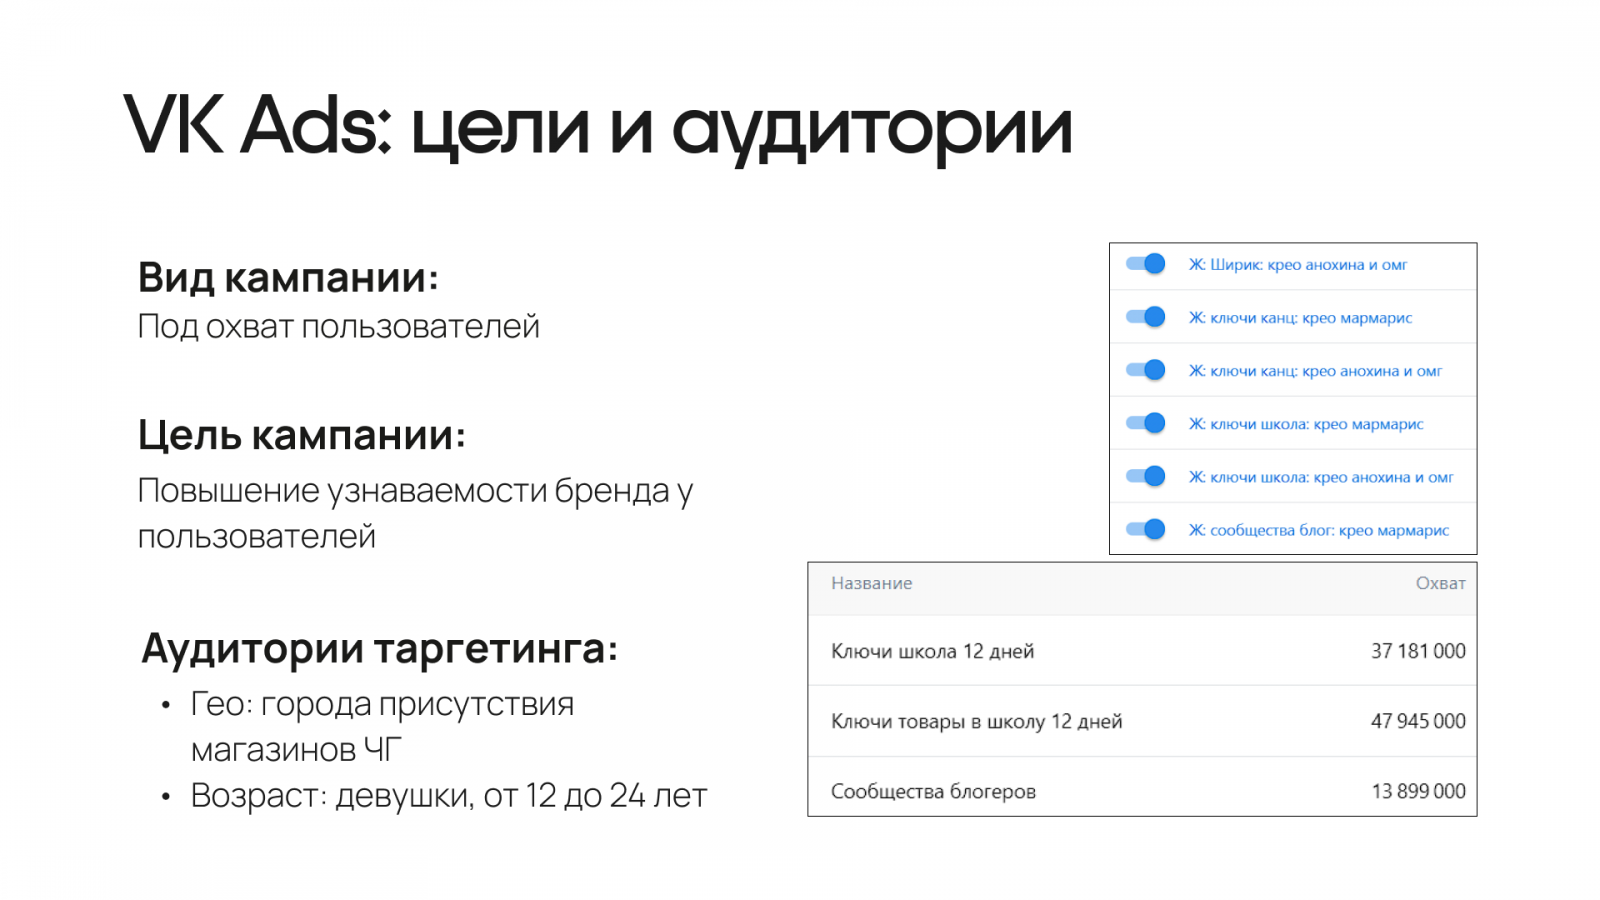Click bullet "Гео: города присутствия магазинов ЧГ"
This screenshot has height=900, width=1600.
[x=382, y=726]
